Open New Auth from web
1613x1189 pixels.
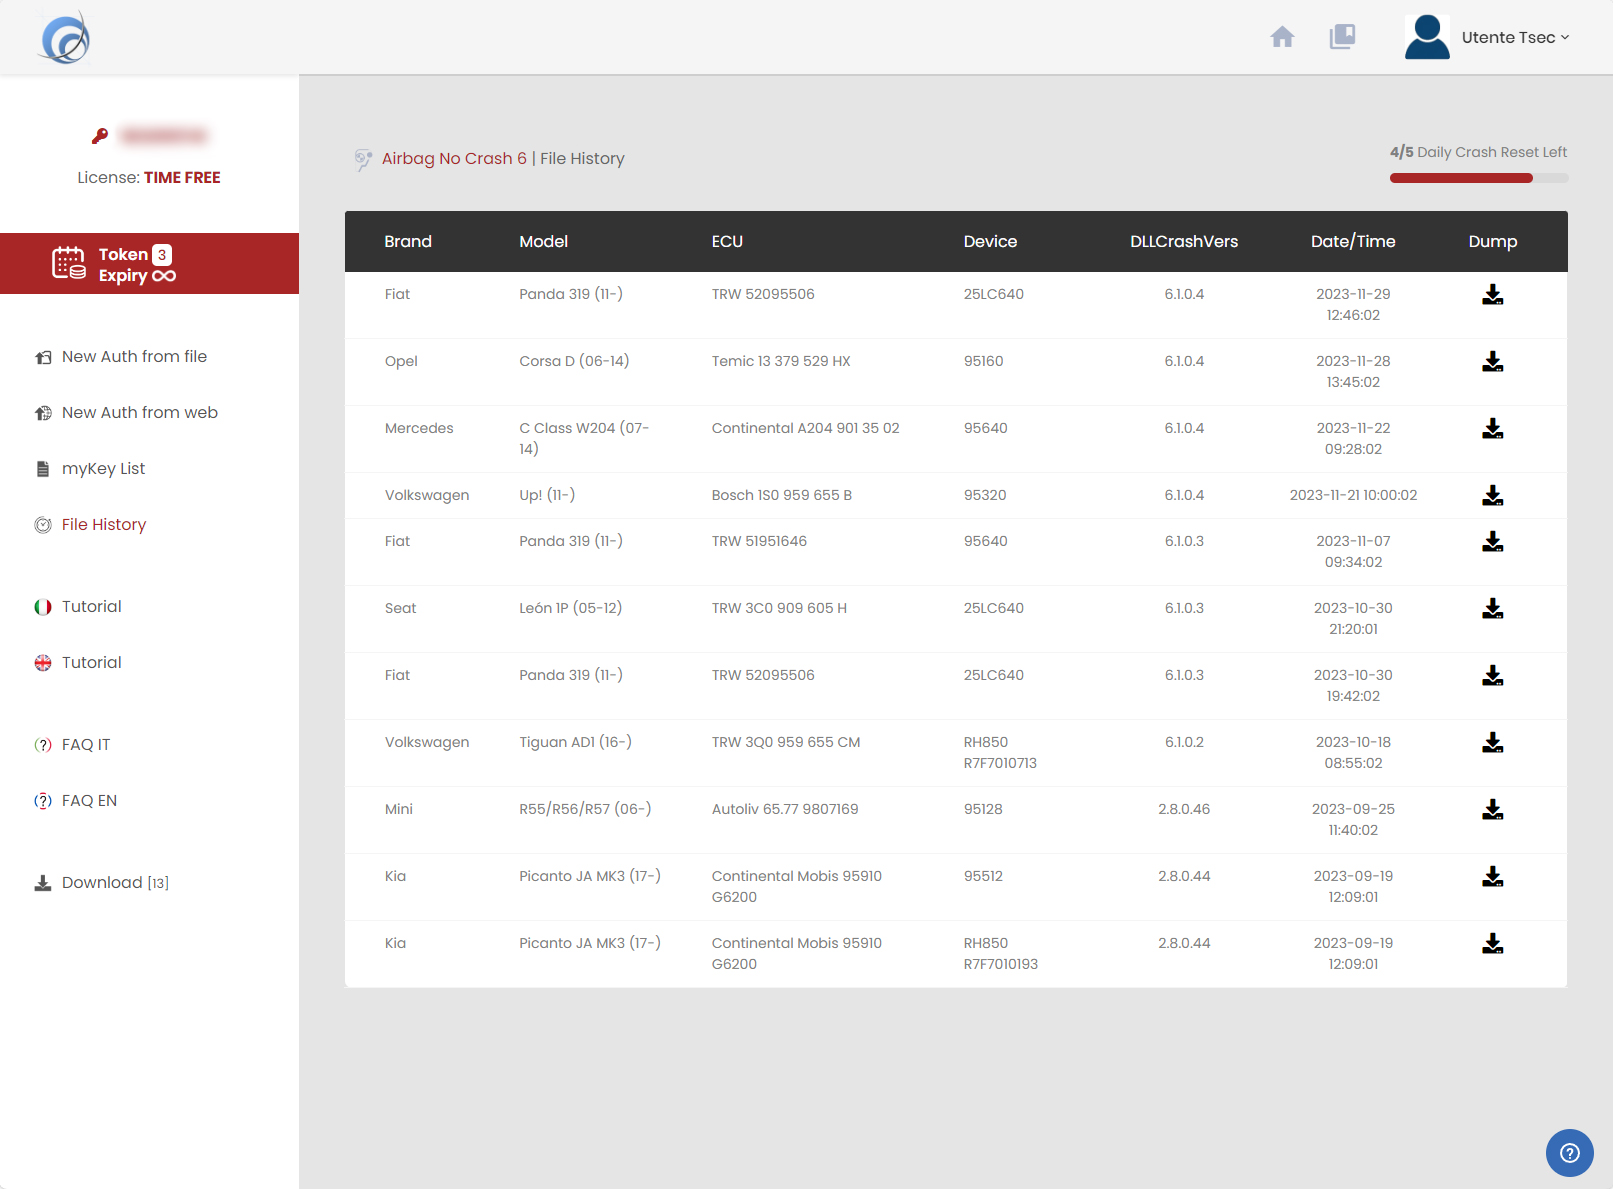[x=139, y=413]
